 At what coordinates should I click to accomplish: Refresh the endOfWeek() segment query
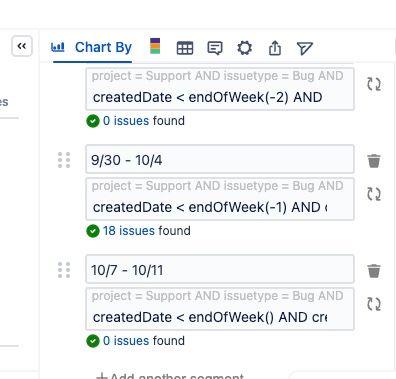[374, 304]
